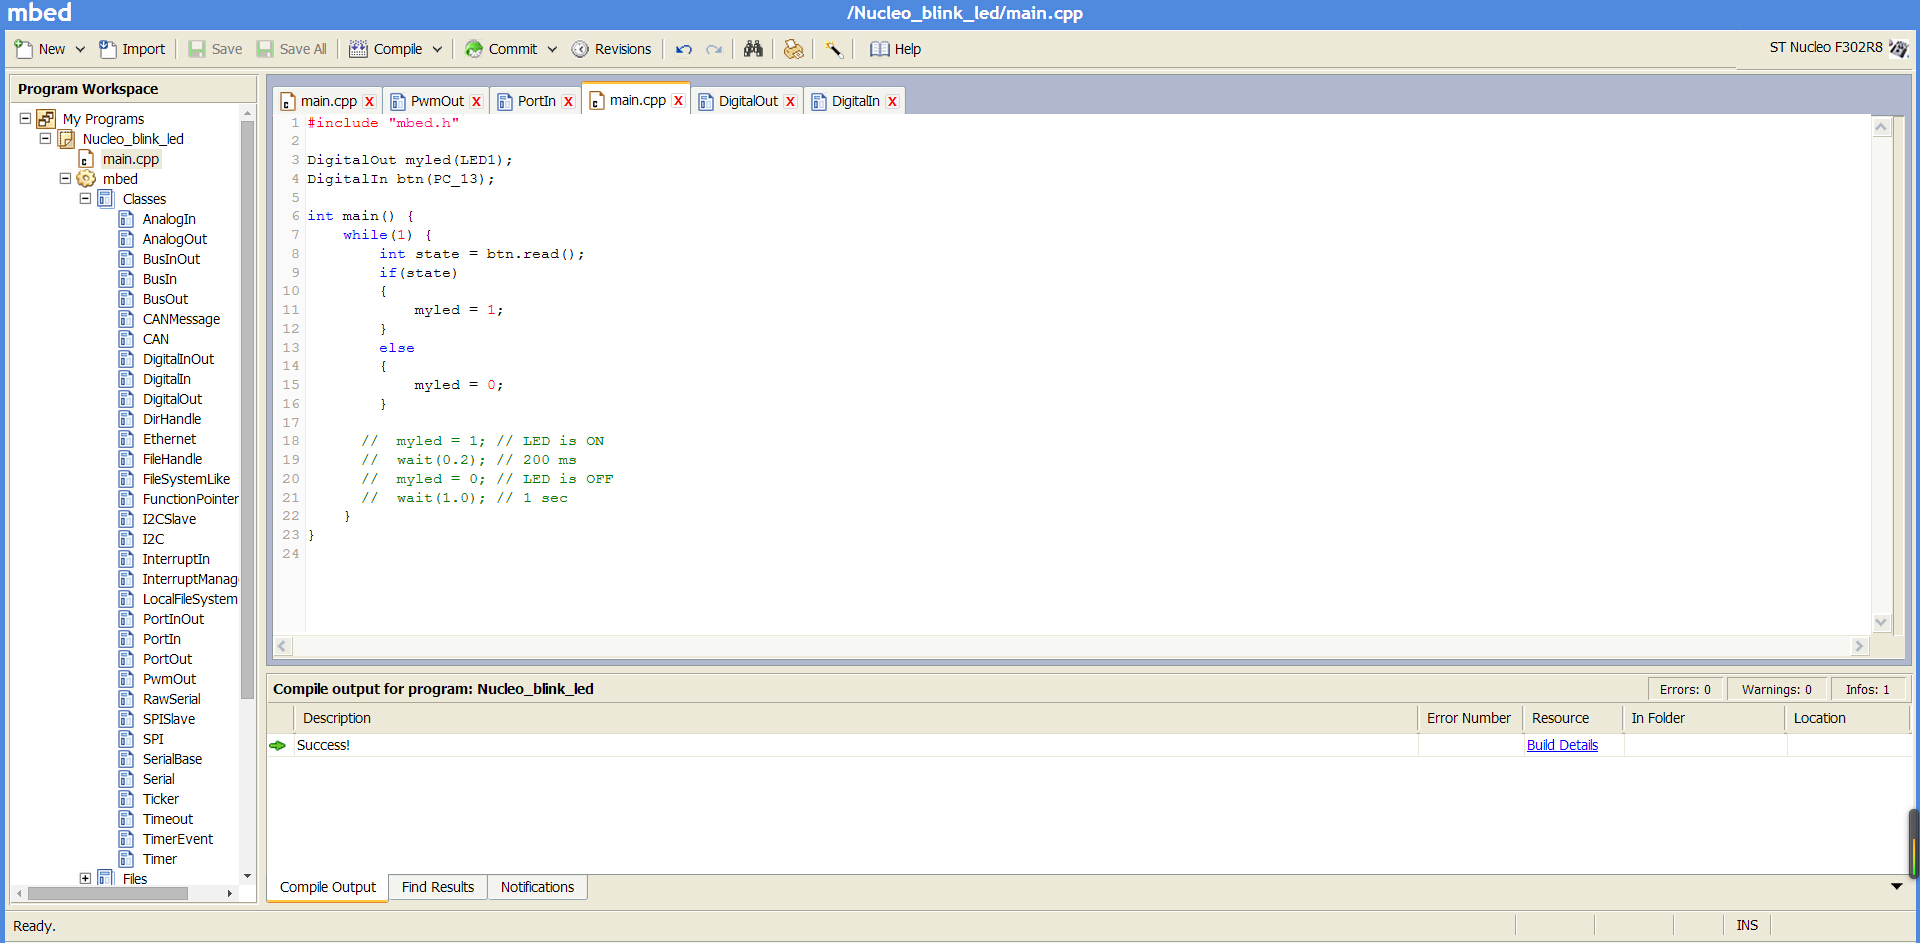
Task: Click the editor scroll down arrow
Action: pyautogui.click(x=1881, y=622)
